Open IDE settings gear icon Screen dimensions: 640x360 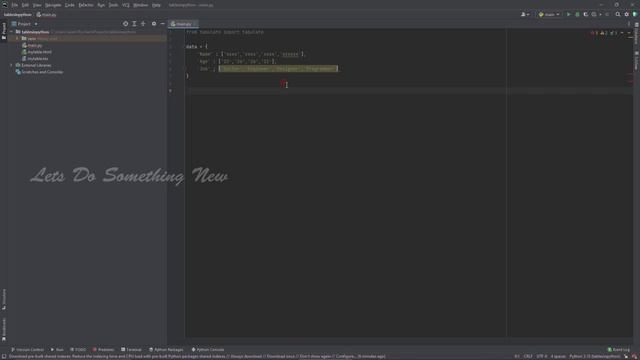[x=627, y=15]
